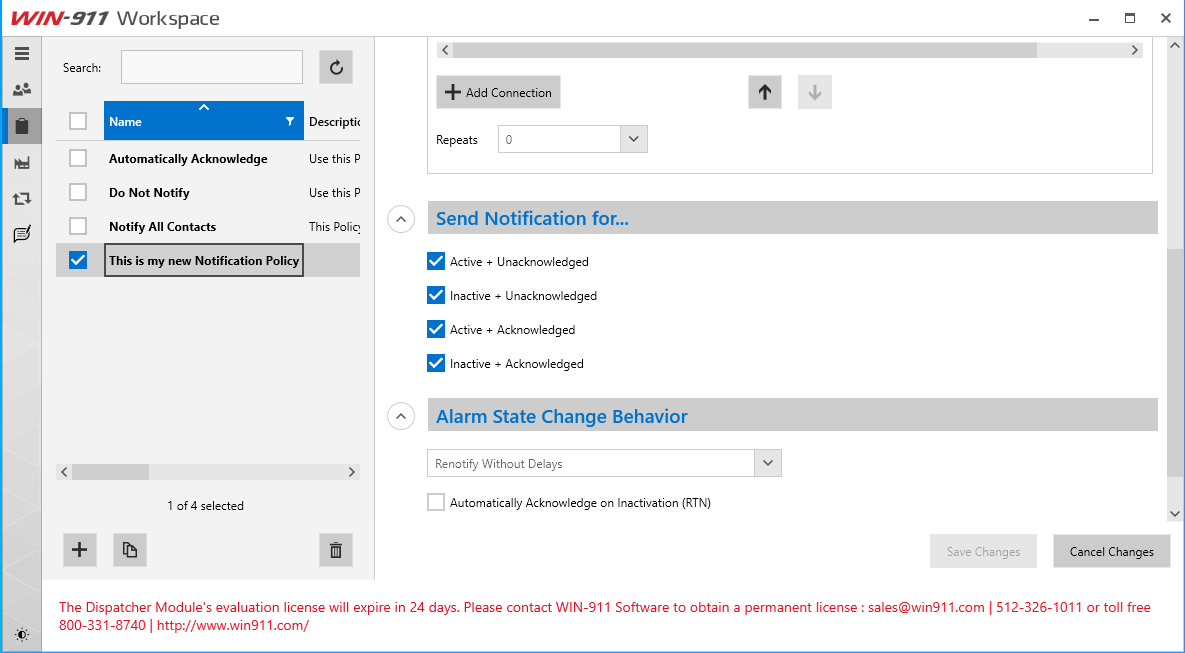
Task: Check the Automatically Acknowledge policy row
Action: [78, 158]
